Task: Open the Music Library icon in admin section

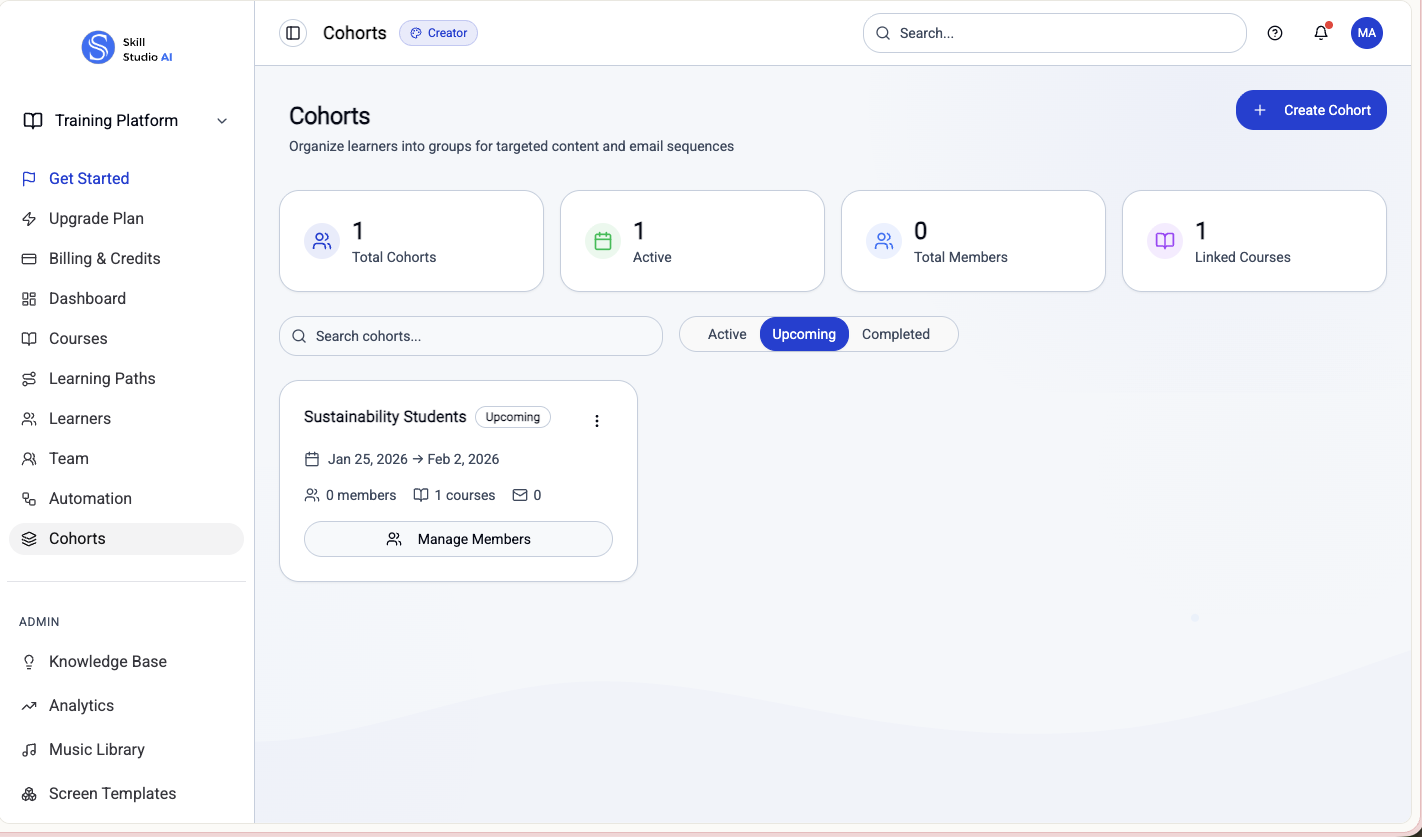Action: [30, 749]
